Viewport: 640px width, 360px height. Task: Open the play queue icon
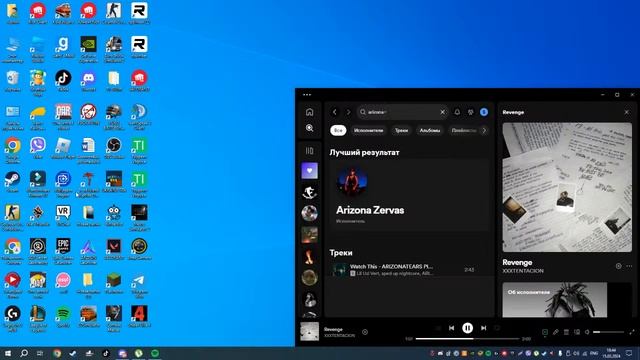(566, 332)
